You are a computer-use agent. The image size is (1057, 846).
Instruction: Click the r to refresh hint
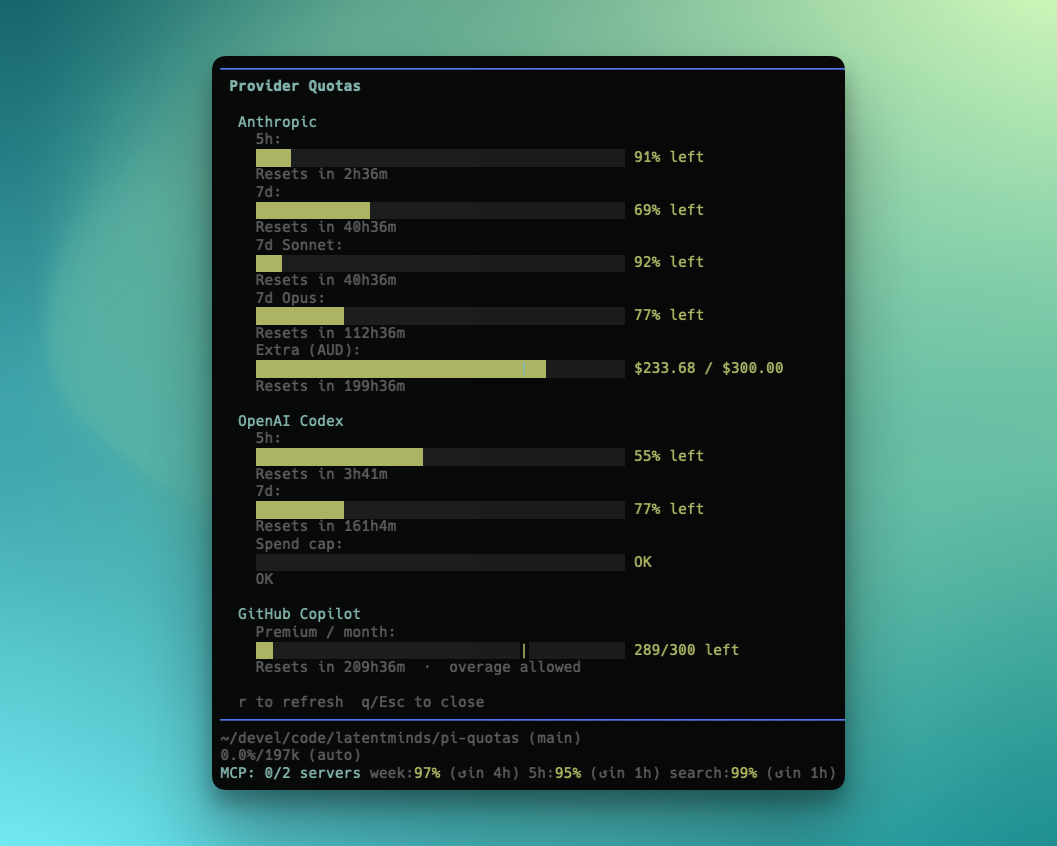coord(291,702)
